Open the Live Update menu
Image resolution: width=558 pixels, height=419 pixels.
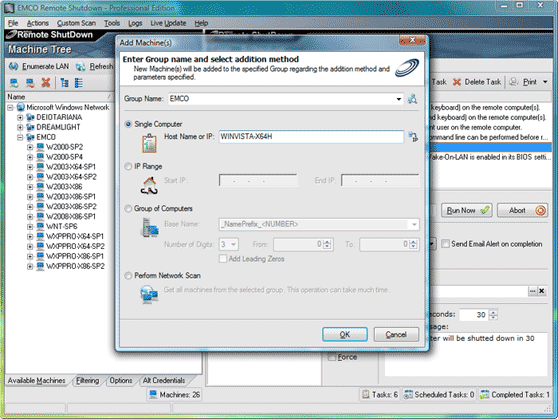168,23
